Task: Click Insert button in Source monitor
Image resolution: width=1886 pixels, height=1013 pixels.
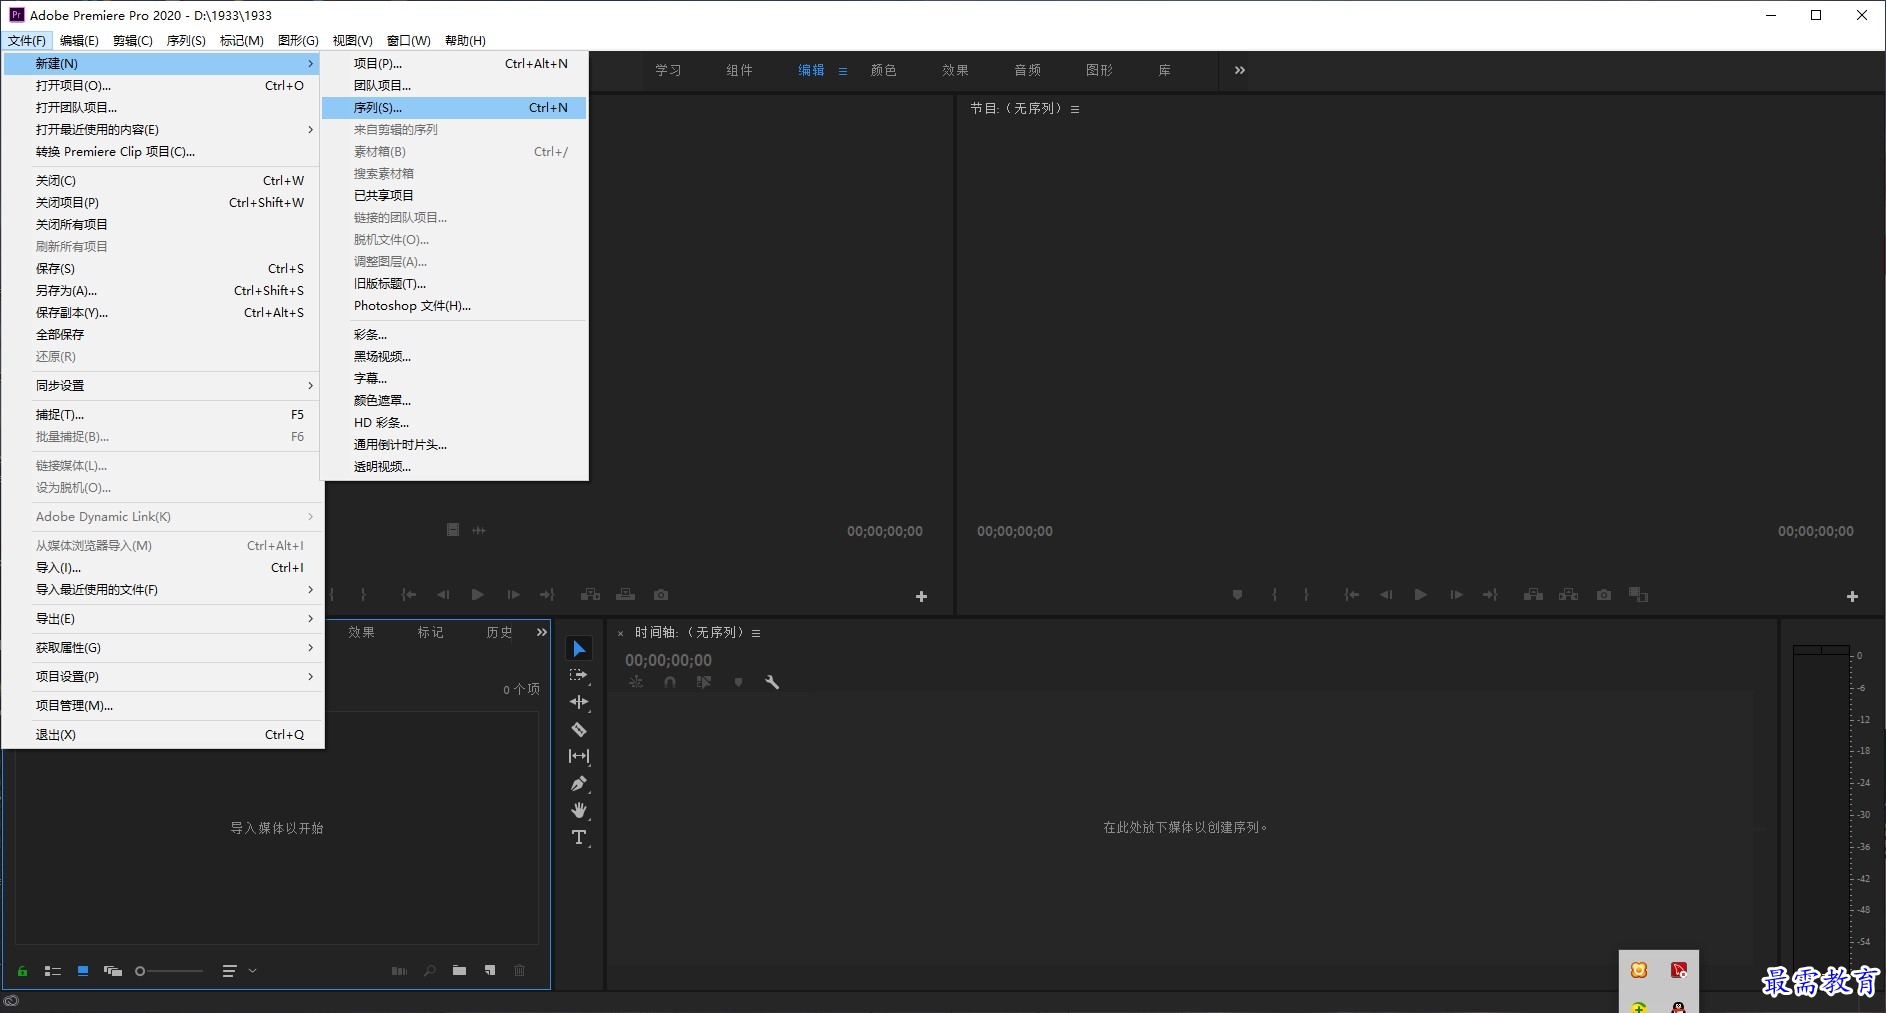Action: click(x=591, y=595)
